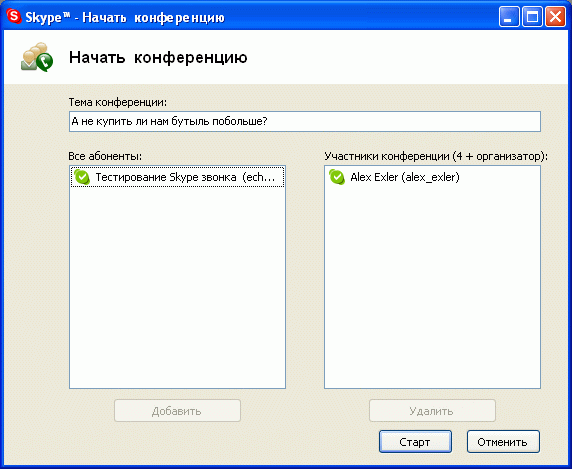Viewport: 572px width, 469px height.
Task: Click the Тема конференции text field
Action: (x=305, y=121)
